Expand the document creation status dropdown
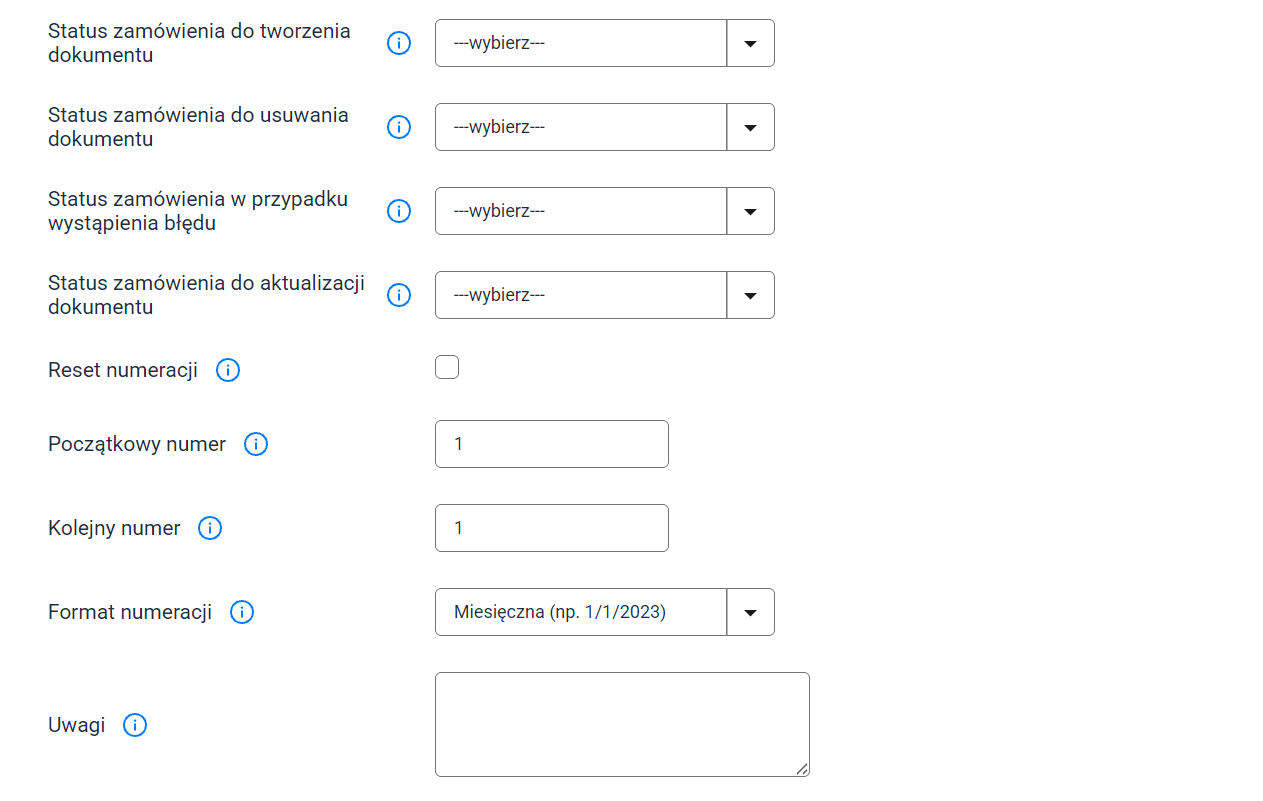Image resolution: width=1263 pixels, height=801 pixels. click(605, 43)
